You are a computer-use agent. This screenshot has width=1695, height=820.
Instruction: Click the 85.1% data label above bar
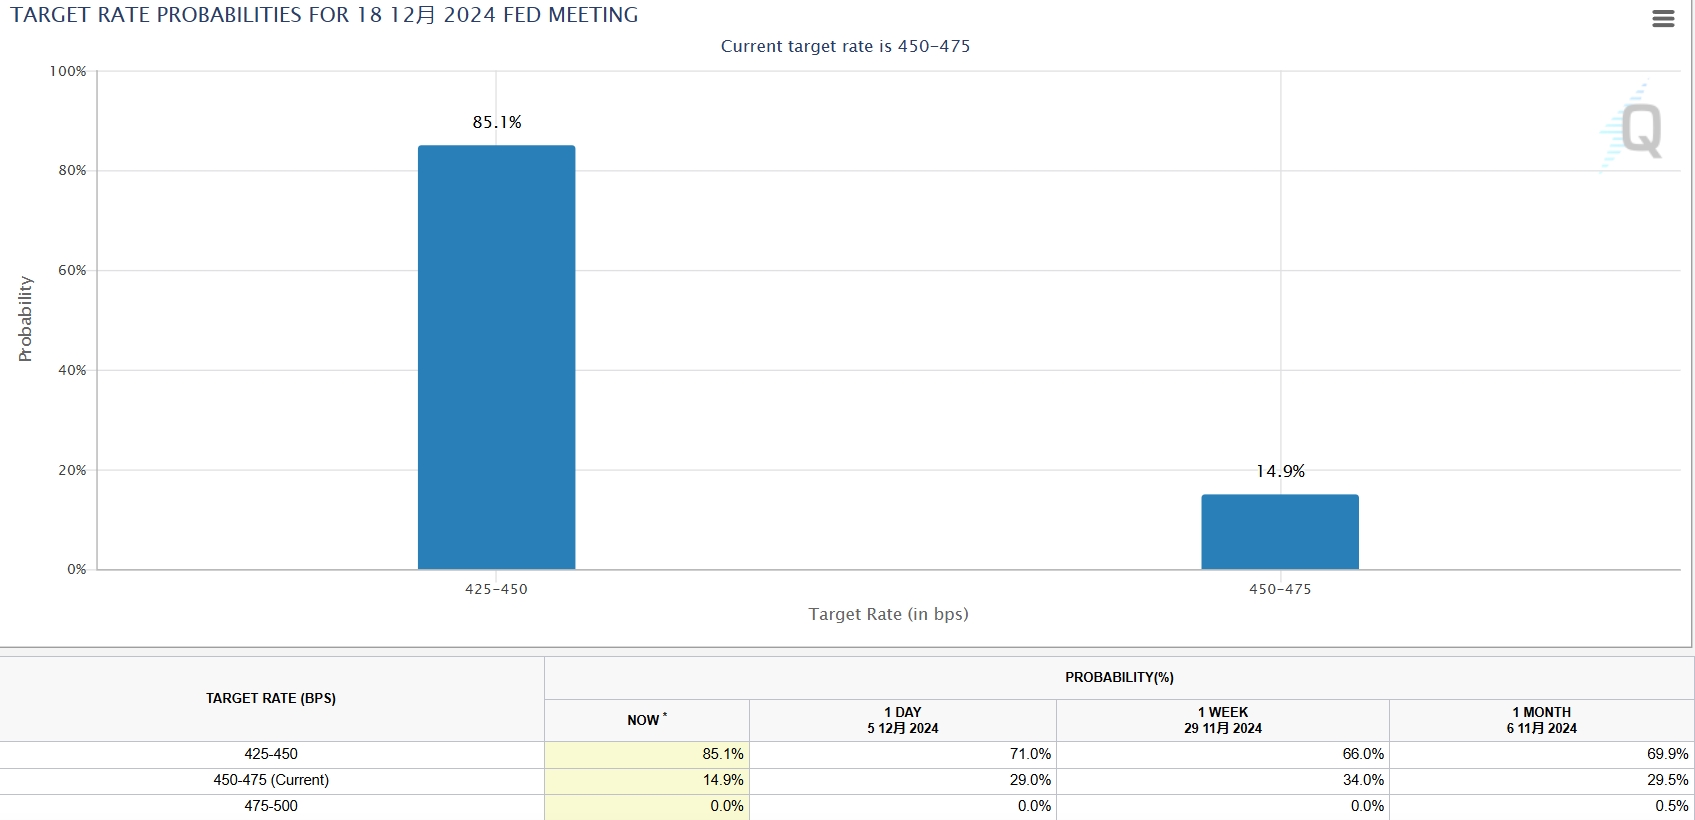(x=497, y=122)
